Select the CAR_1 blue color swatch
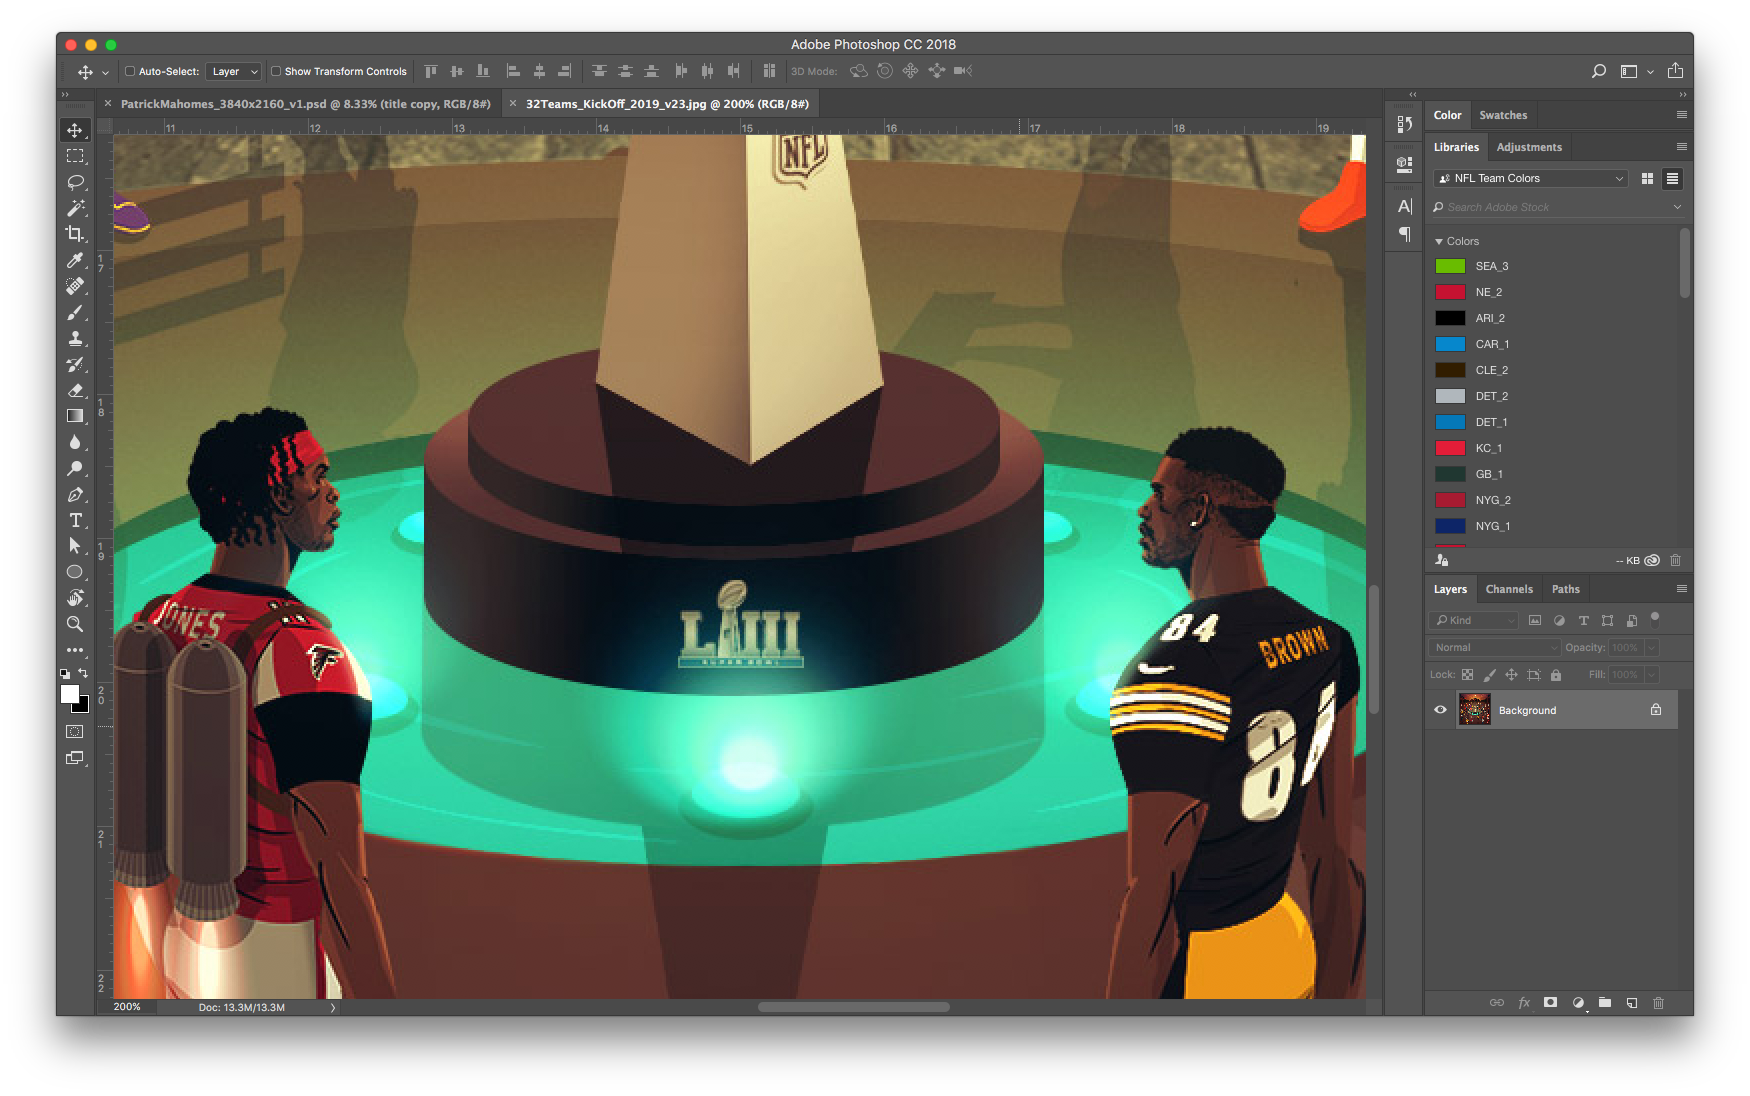The height and width of the screenshot is (1096, 1750). coord(1450,344)
